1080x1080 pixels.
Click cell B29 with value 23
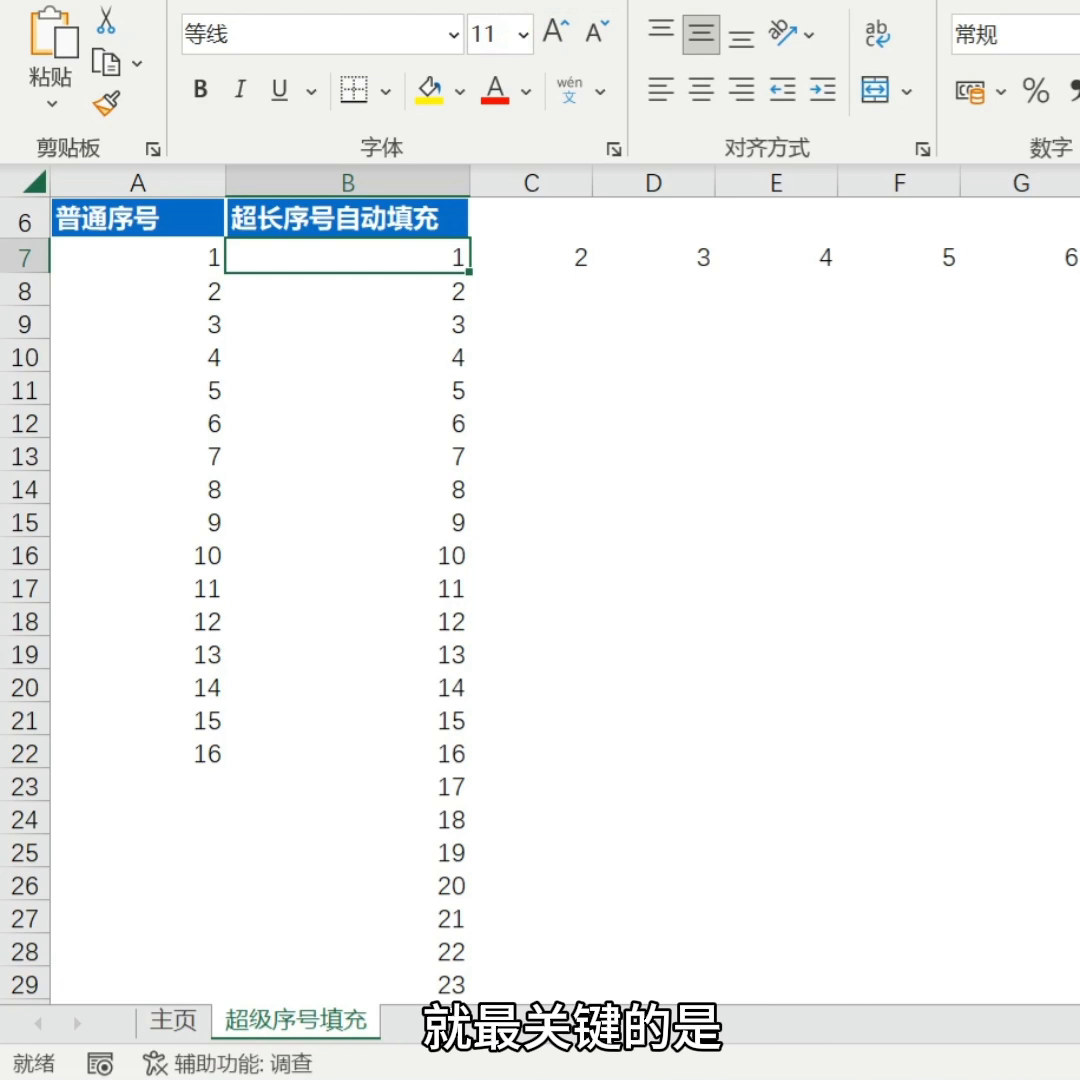click(x=348, y=984)
